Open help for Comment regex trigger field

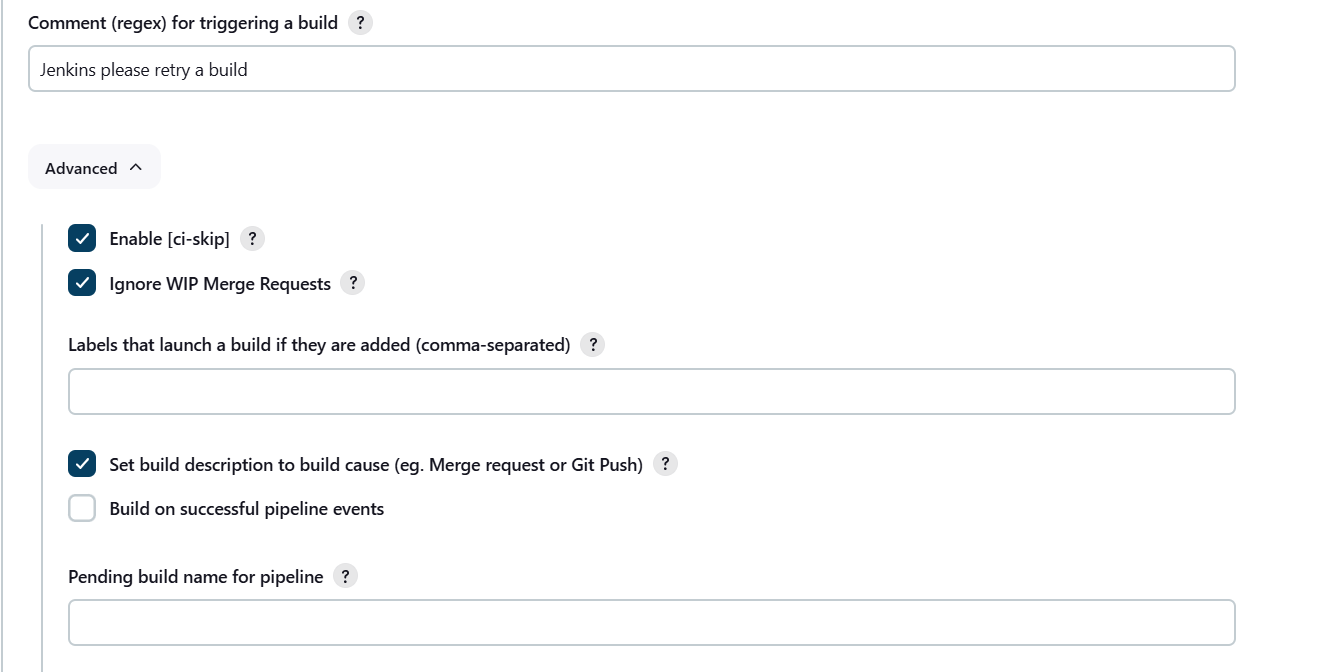pyautogui.click(x=360, y=23)
